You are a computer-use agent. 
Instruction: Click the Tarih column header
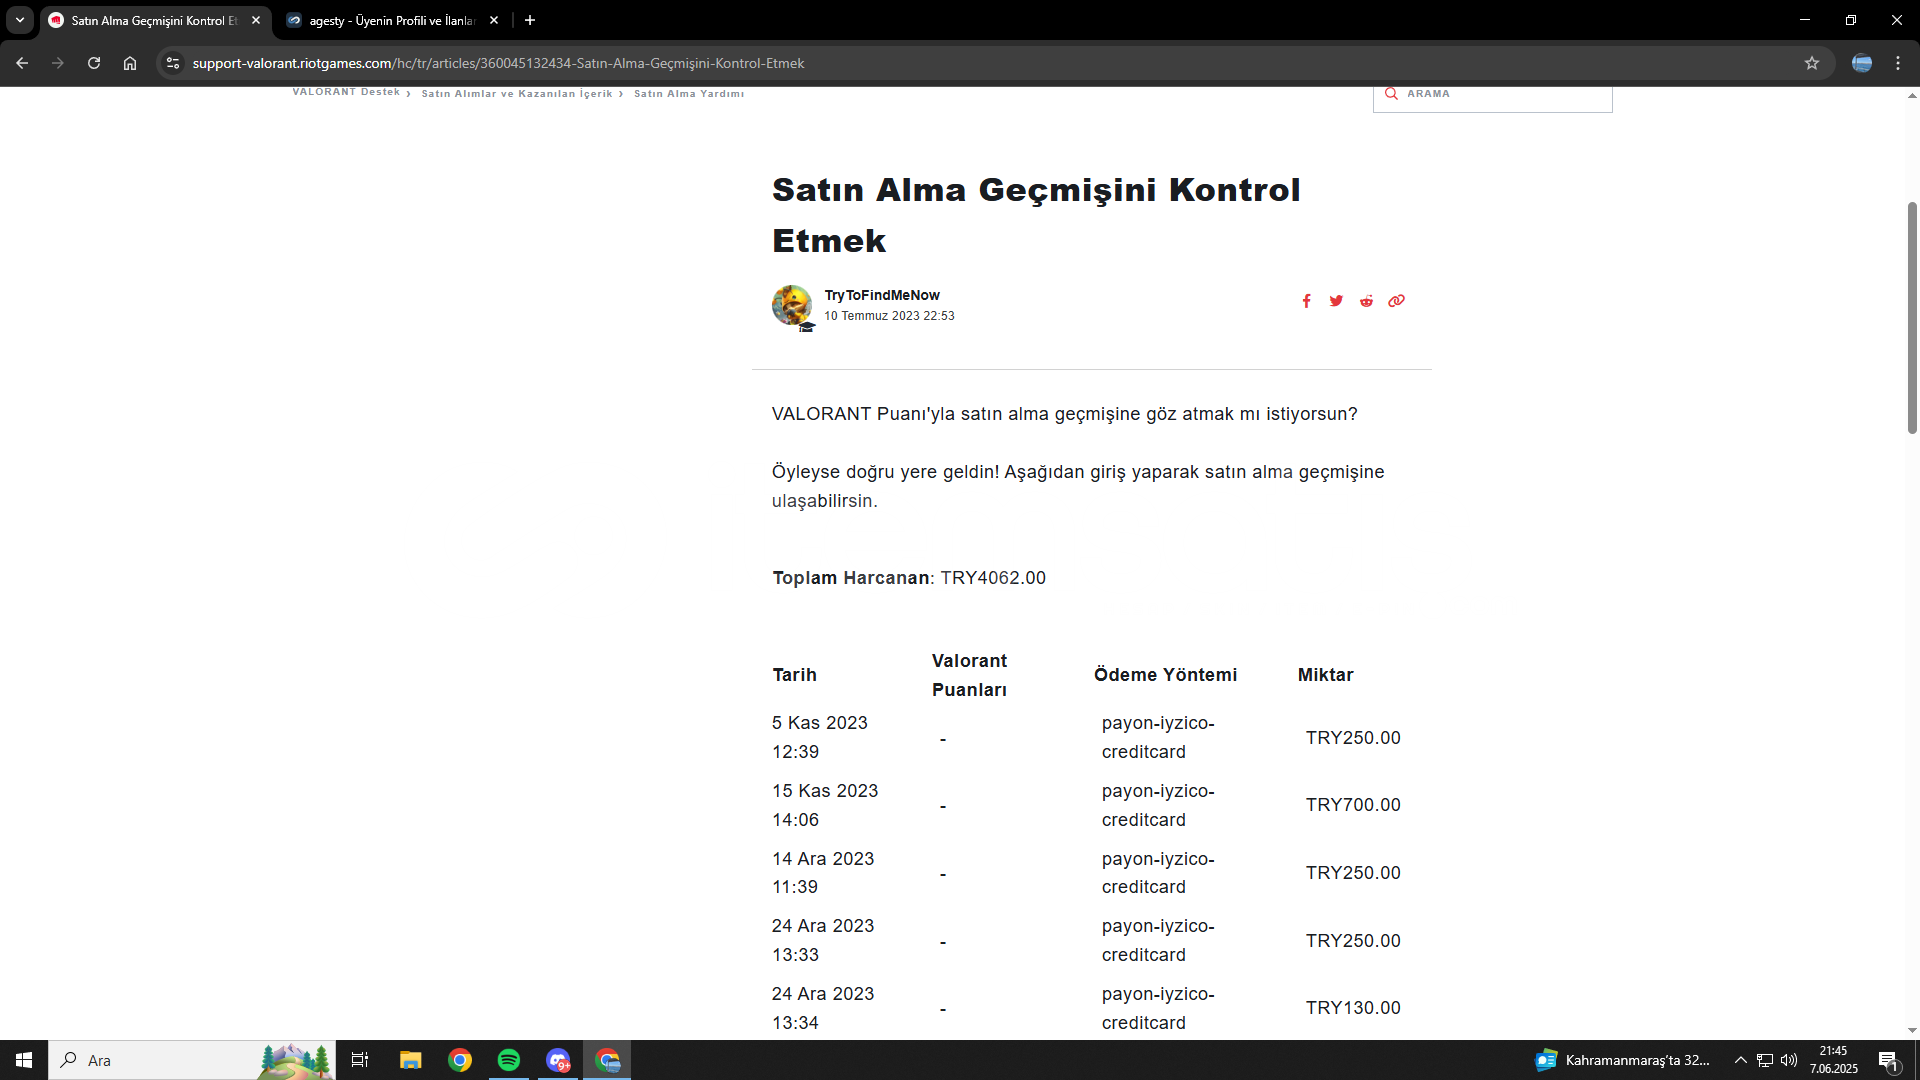(x=794, y=675)
